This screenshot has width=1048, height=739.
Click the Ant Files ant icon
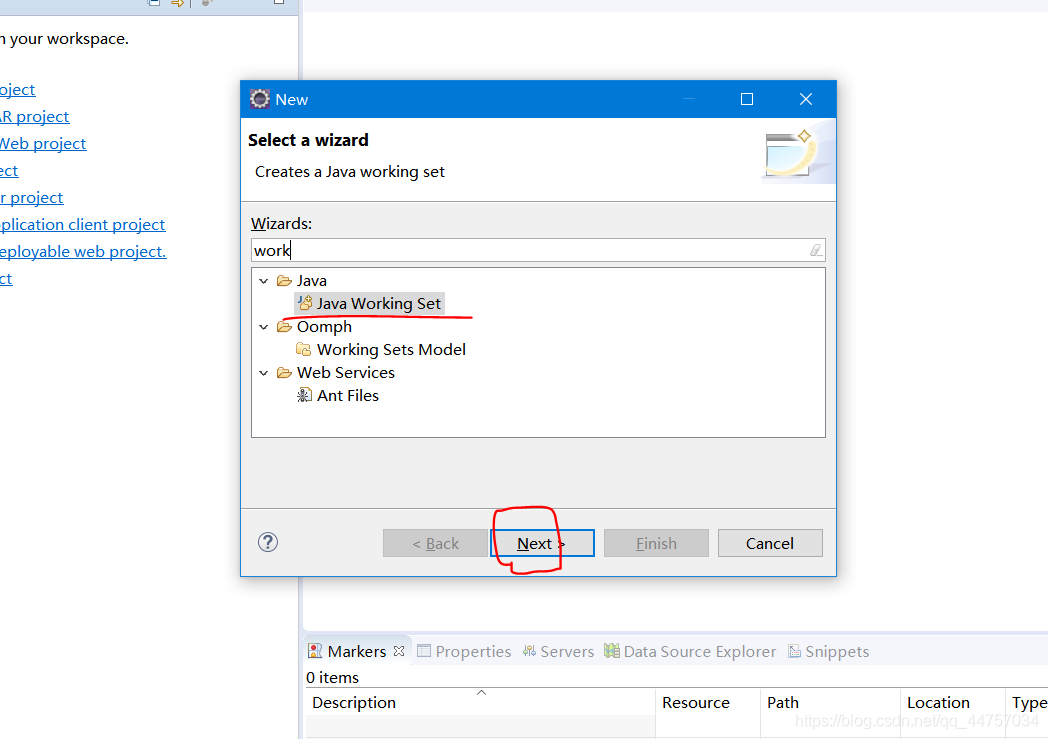point(304,396)
